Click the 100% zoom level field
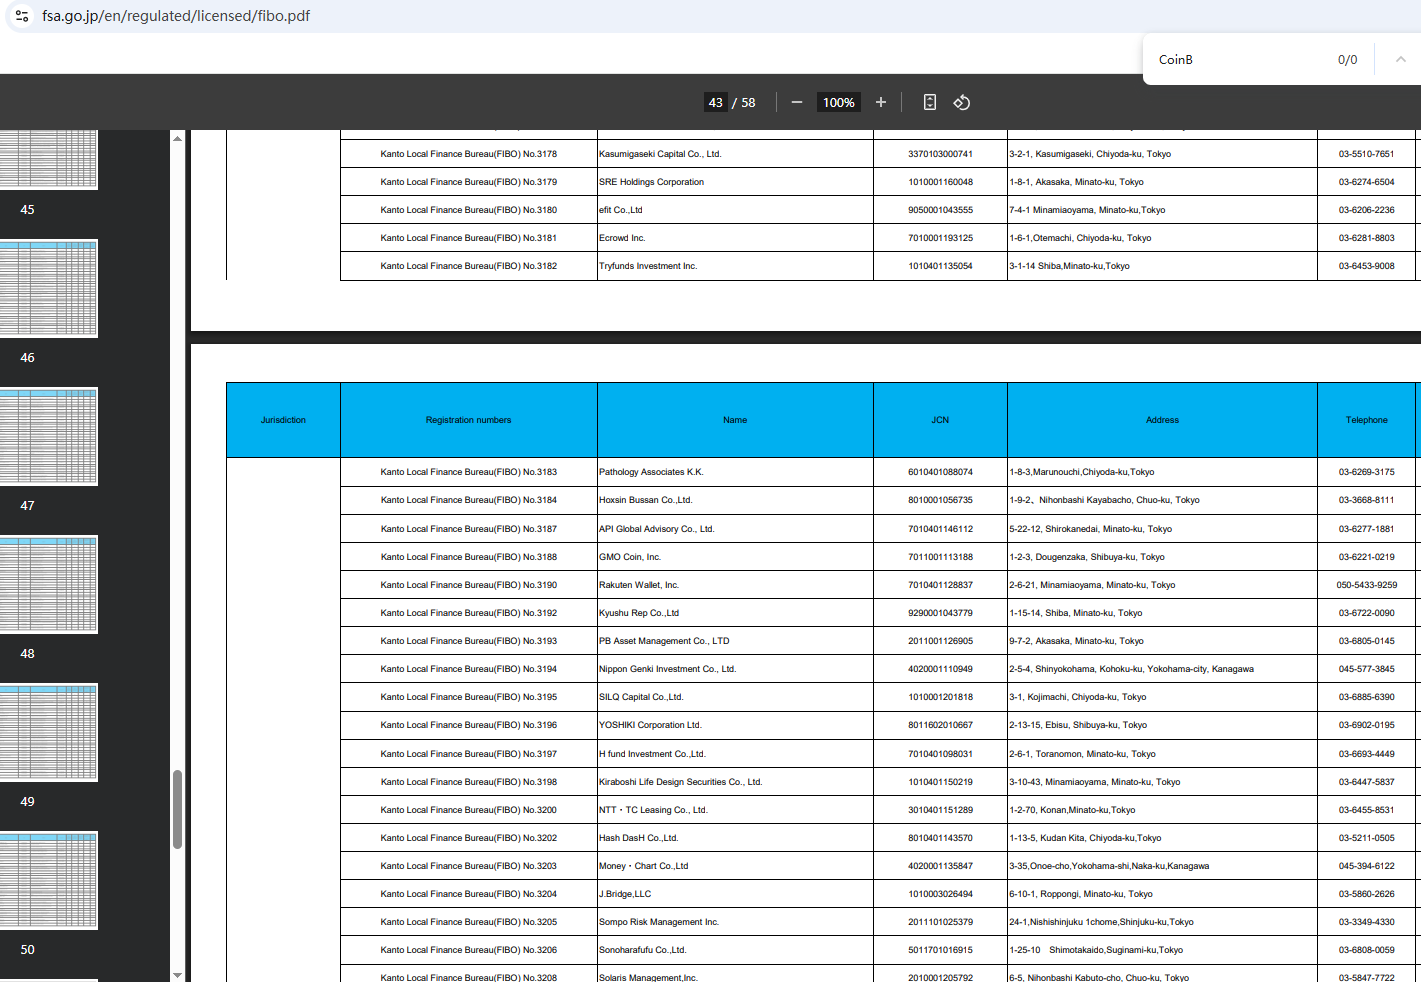 [x=838, y=102]
